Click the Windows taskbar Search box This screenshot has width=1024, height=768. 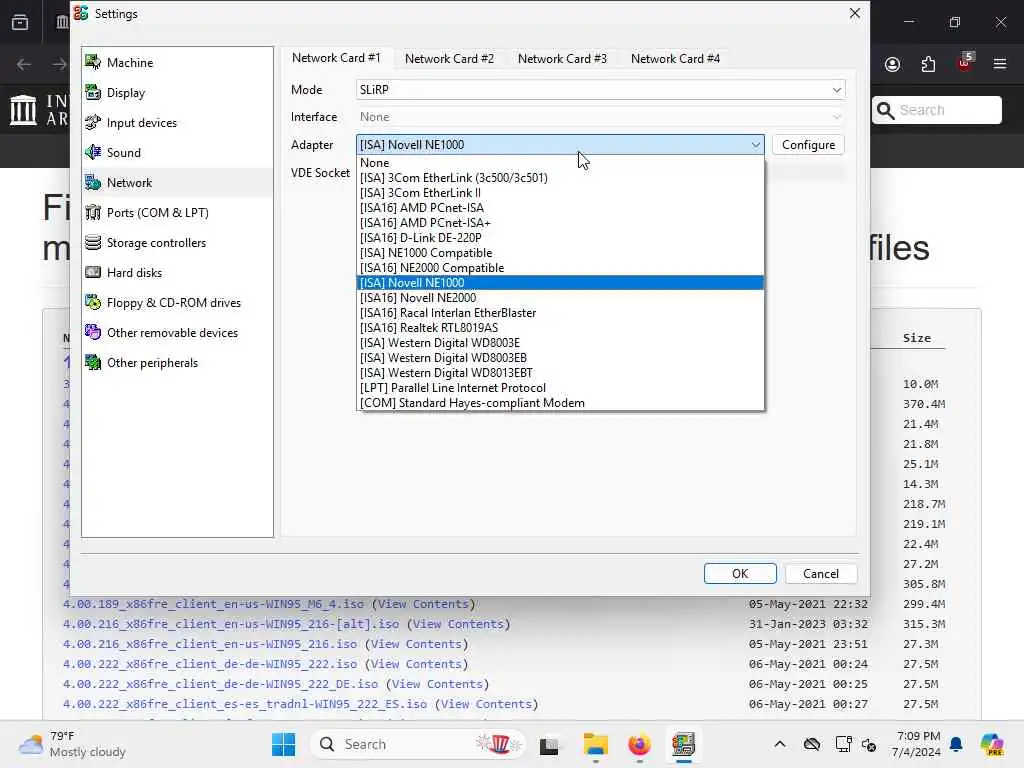(x=418, y=744)
